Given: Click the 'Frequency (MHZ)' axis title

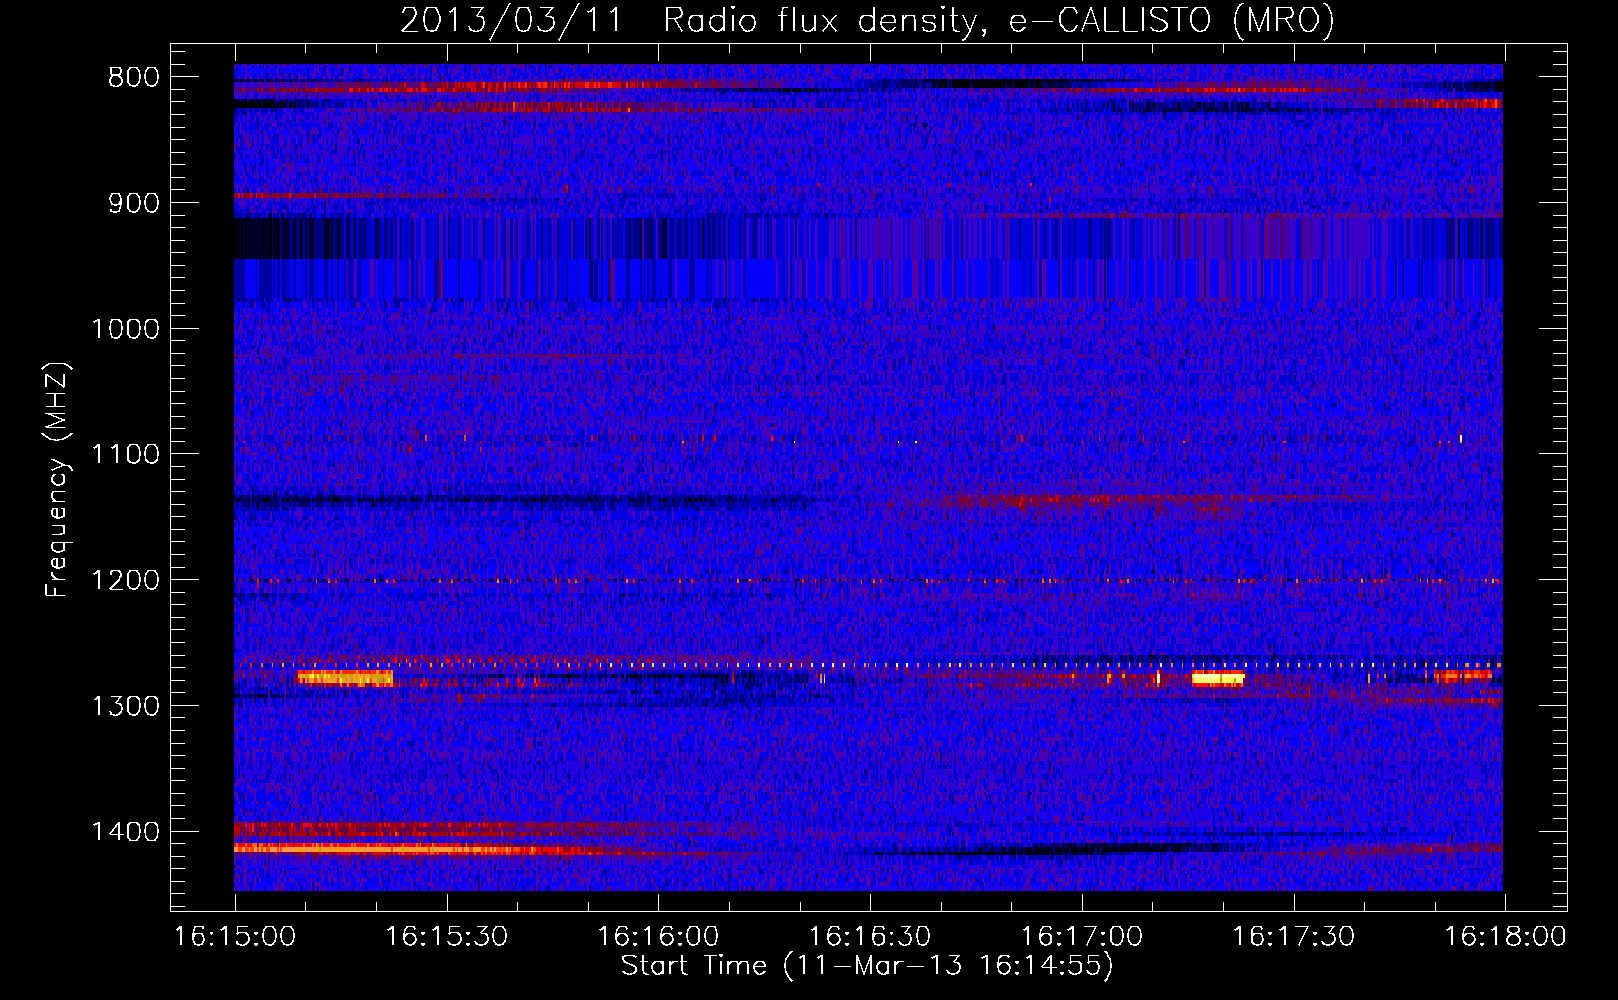Looking at the screenshot, I should coord(57,480).
